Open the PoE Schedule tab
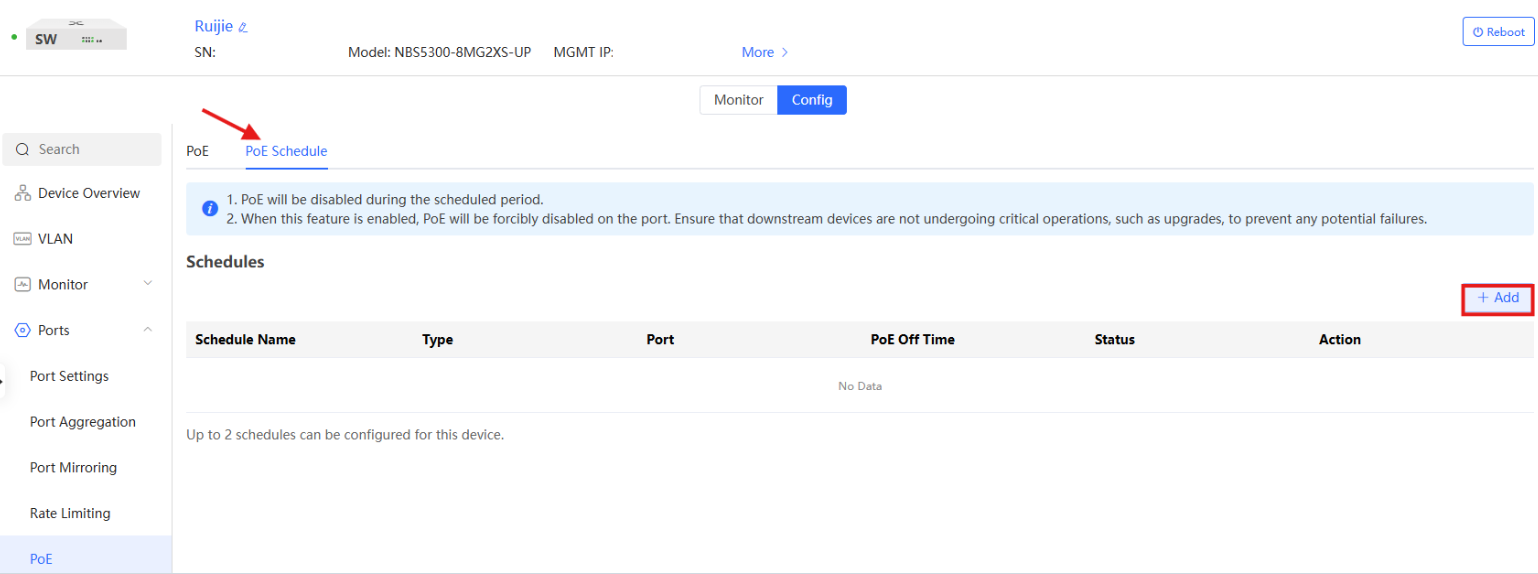This screenshot has height=574, width=1538. [286, 151]
